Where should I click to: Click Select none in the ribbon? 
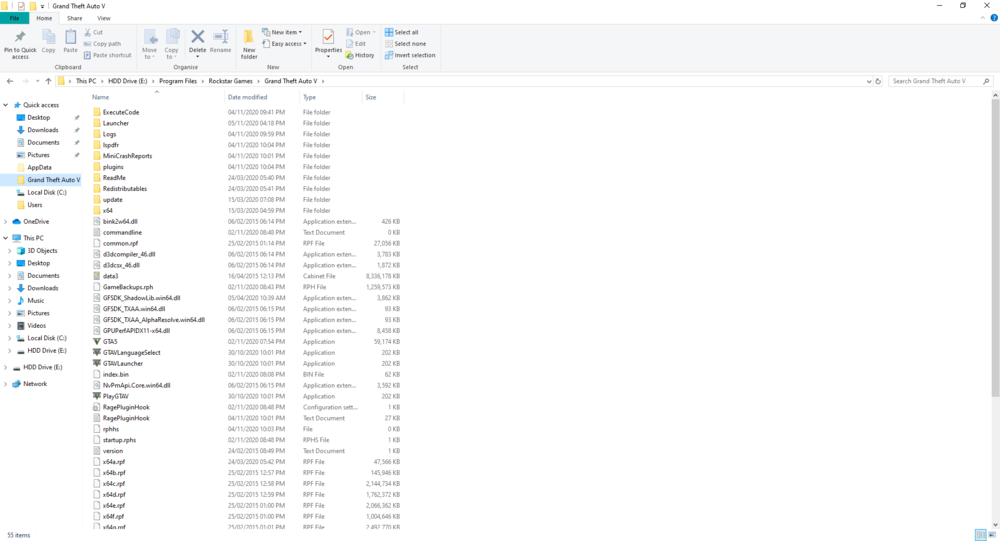click(405, 44)
